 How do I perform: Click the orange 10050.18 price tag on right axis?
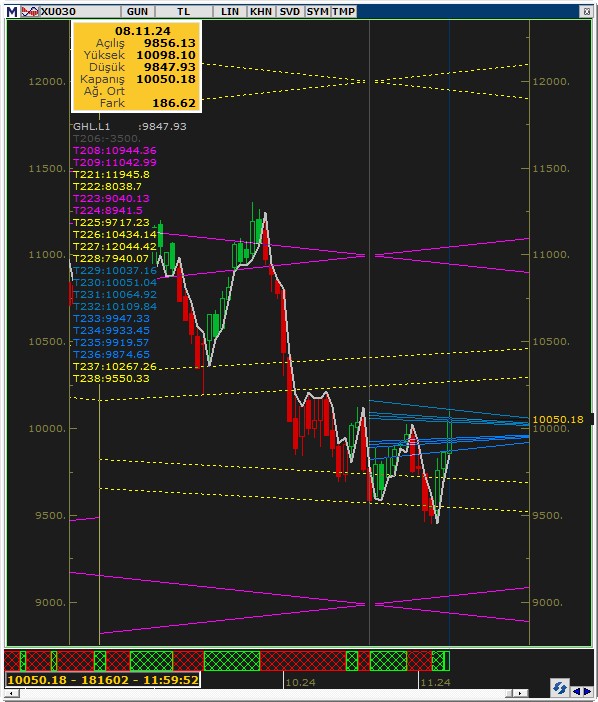(558, 419)
